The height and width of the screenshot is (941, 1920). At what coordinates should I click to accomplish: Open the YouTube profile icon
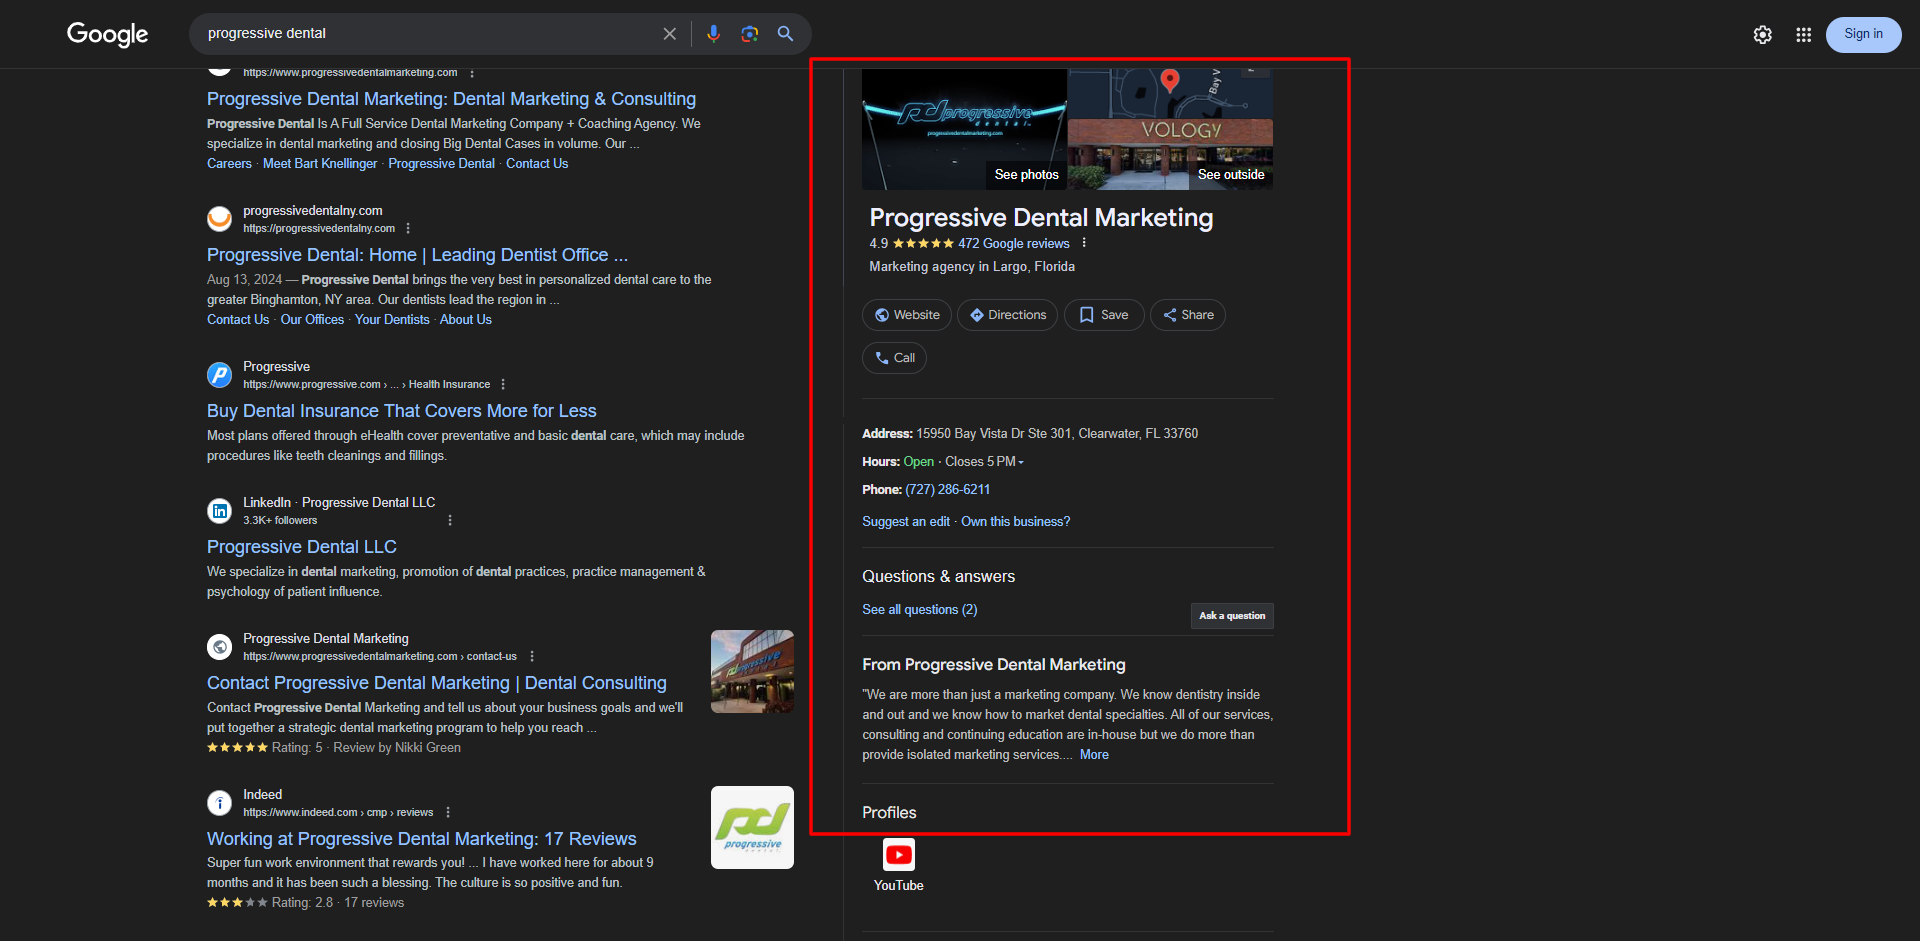click(x=898, y=855)
